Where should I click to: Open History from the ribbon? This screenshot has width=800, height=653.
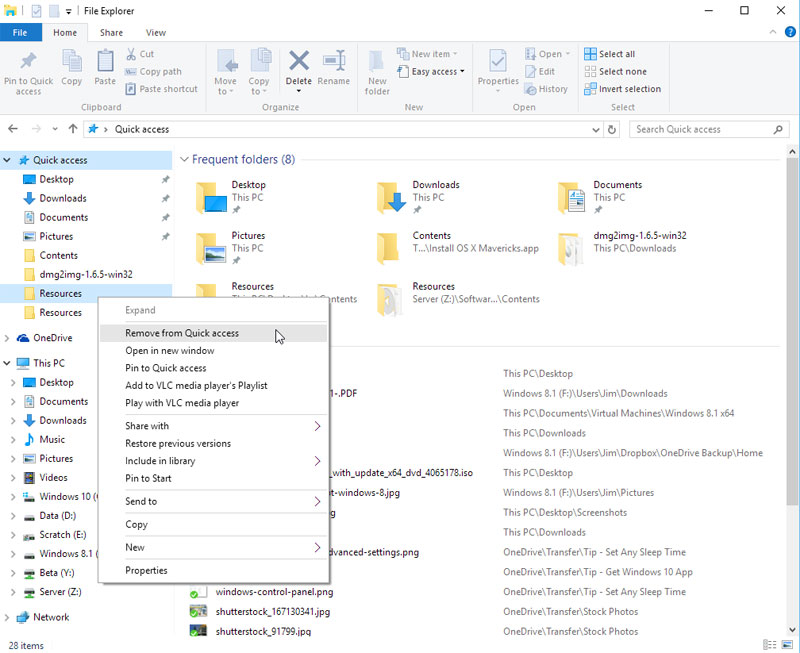(546, 89)
